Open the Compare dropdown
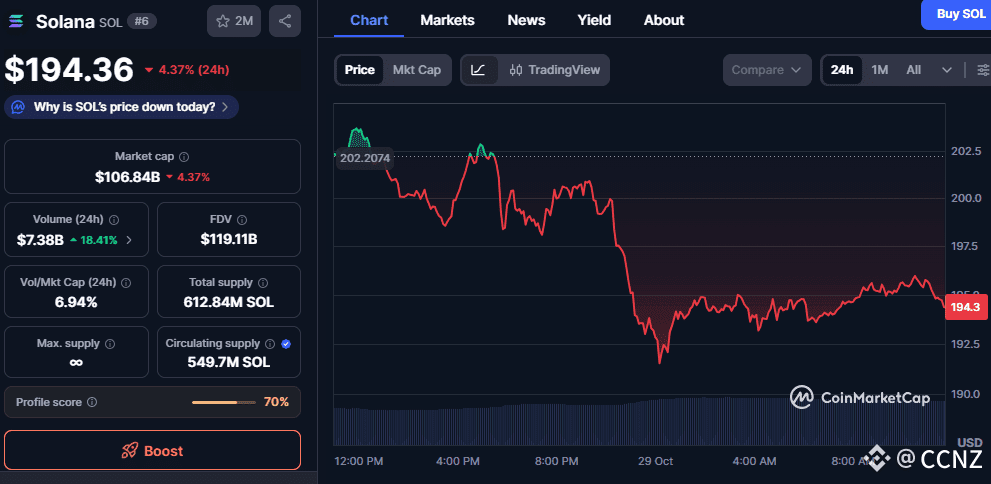The height and width of the screenshot is (484, 991). [x=766, y=70]
